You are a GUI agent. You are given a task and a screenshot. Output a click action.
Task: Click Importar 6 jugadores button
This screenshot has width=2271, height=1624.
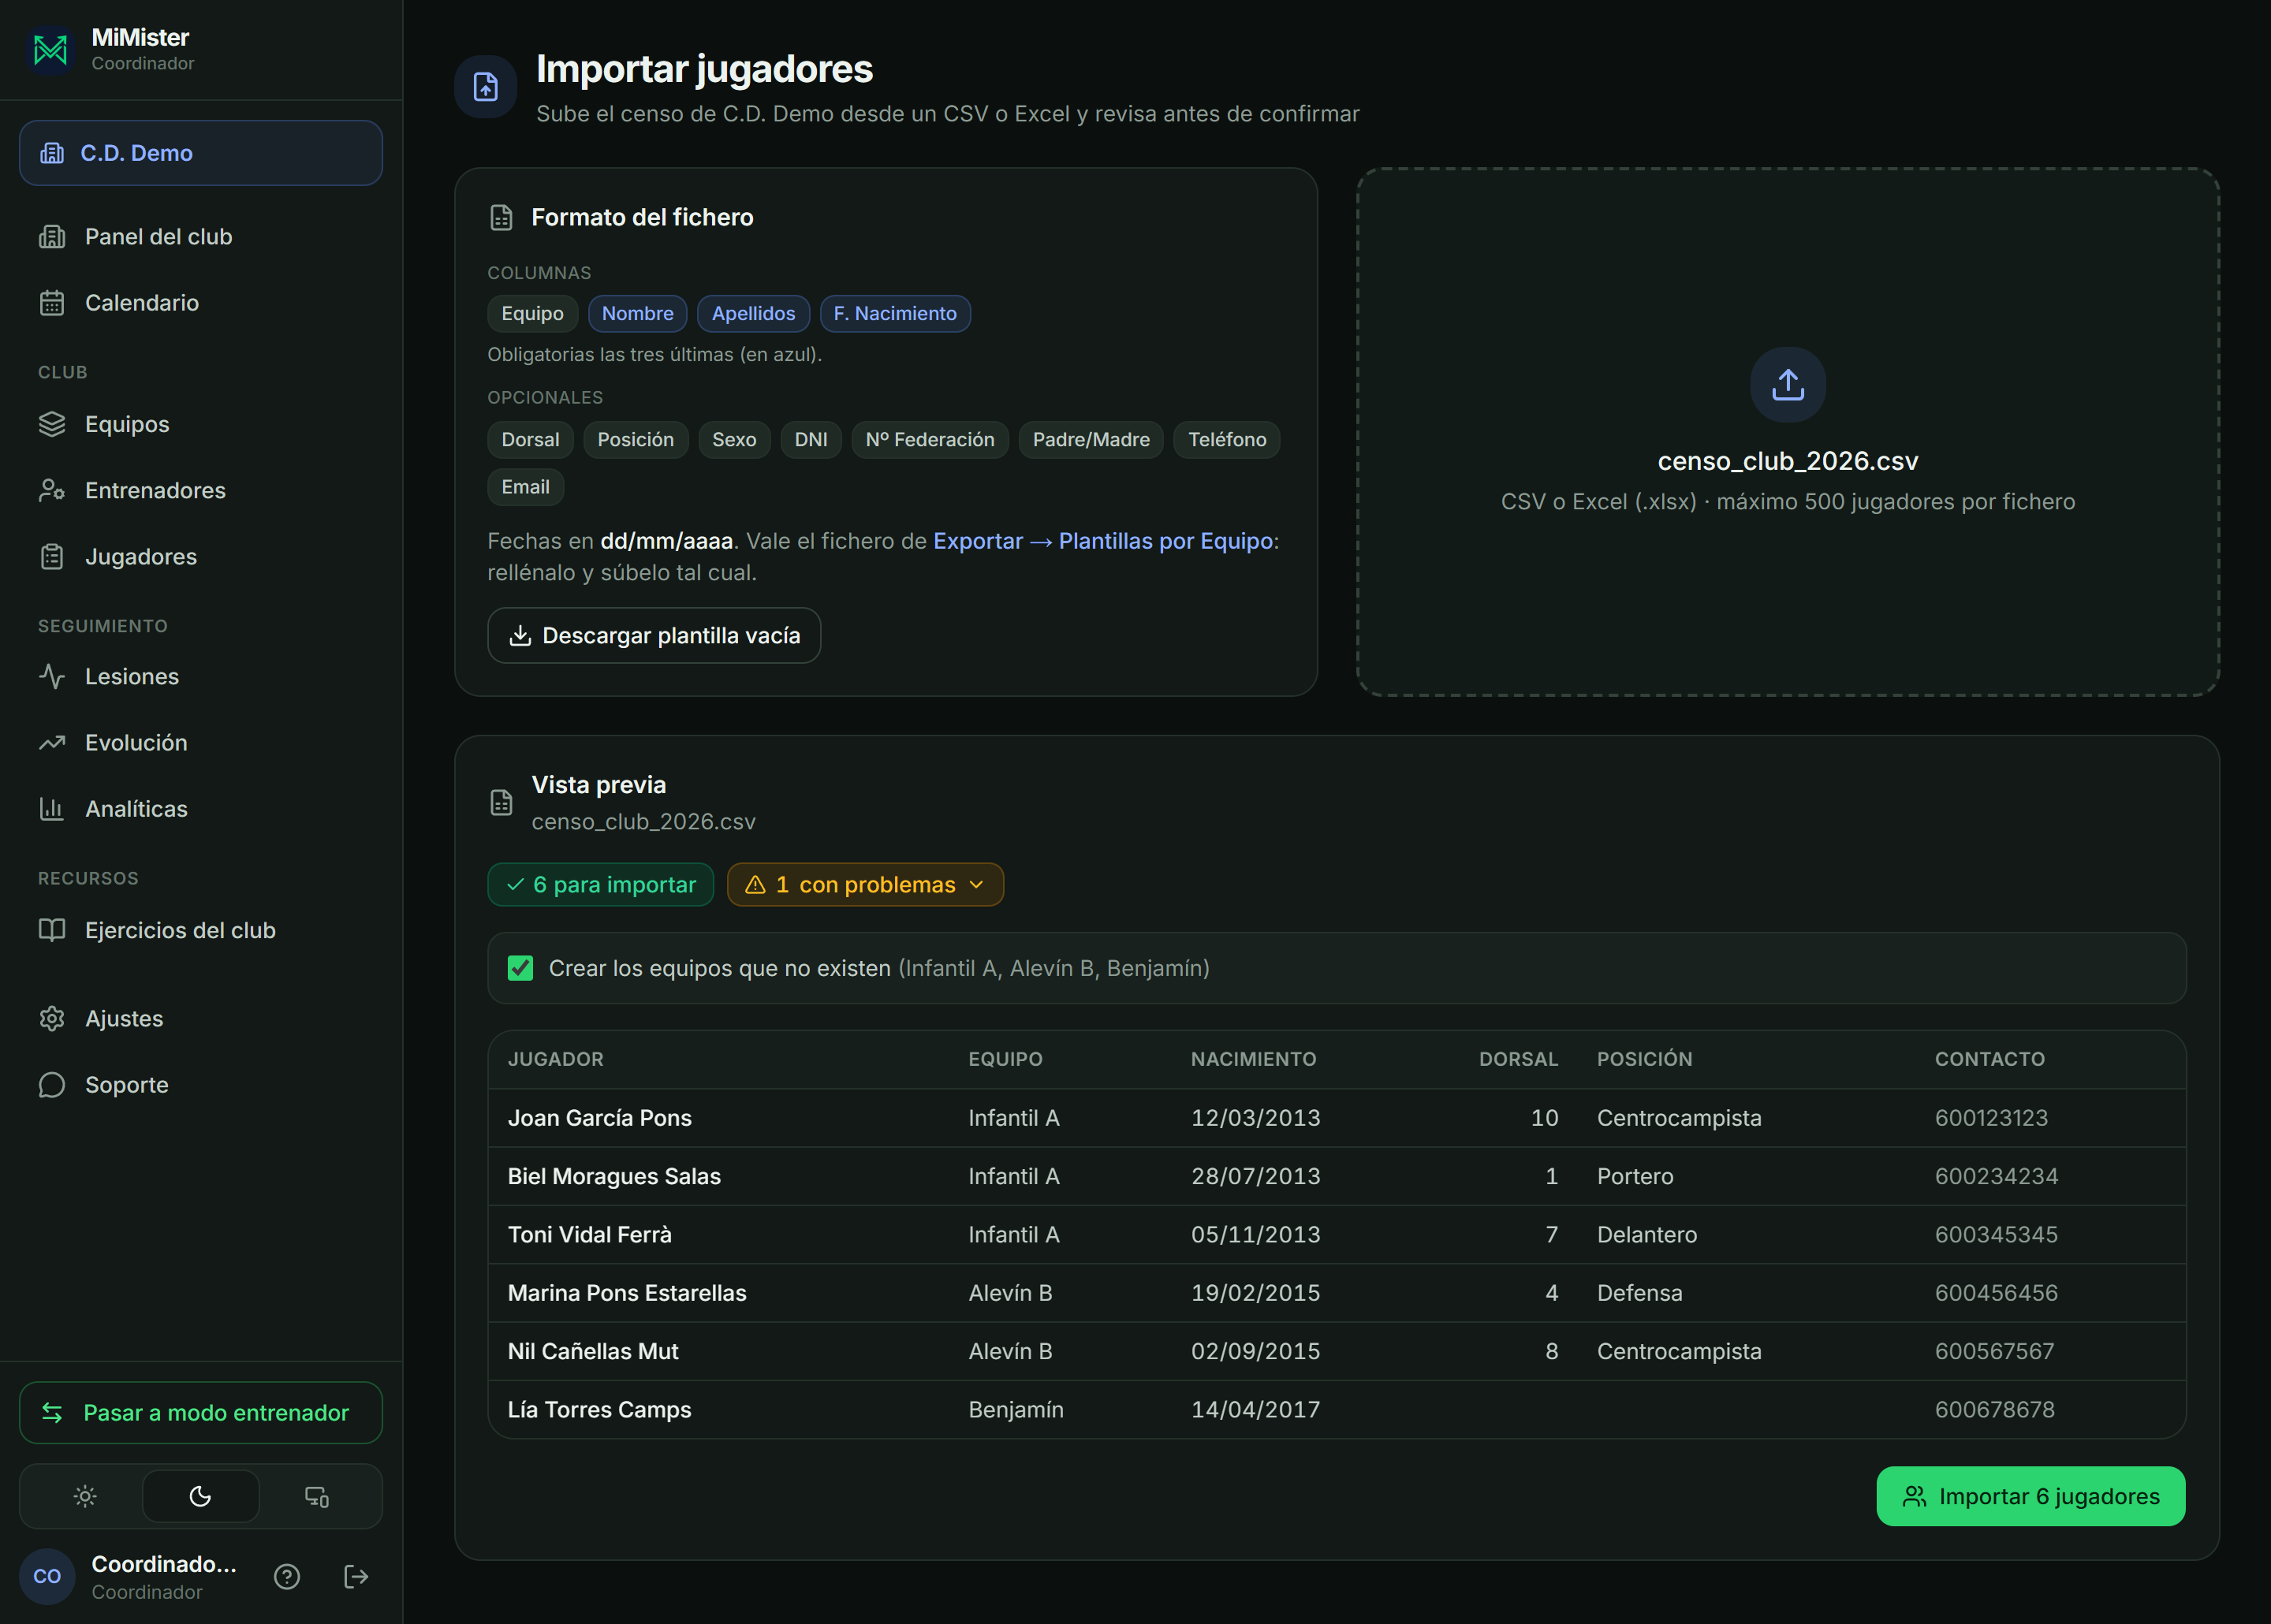tap(2030, 1496)
